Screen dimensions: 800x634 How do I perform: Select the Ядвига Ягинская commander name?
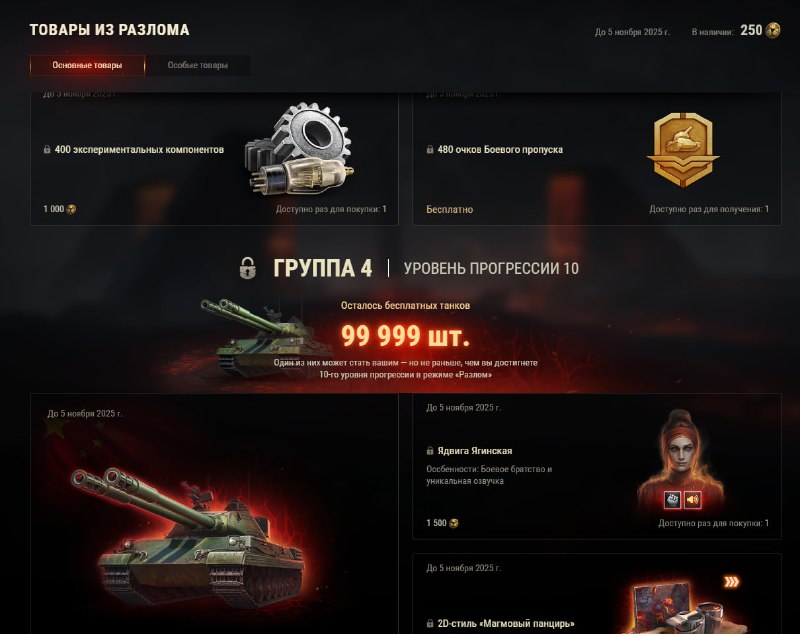[x=475, y=451]
